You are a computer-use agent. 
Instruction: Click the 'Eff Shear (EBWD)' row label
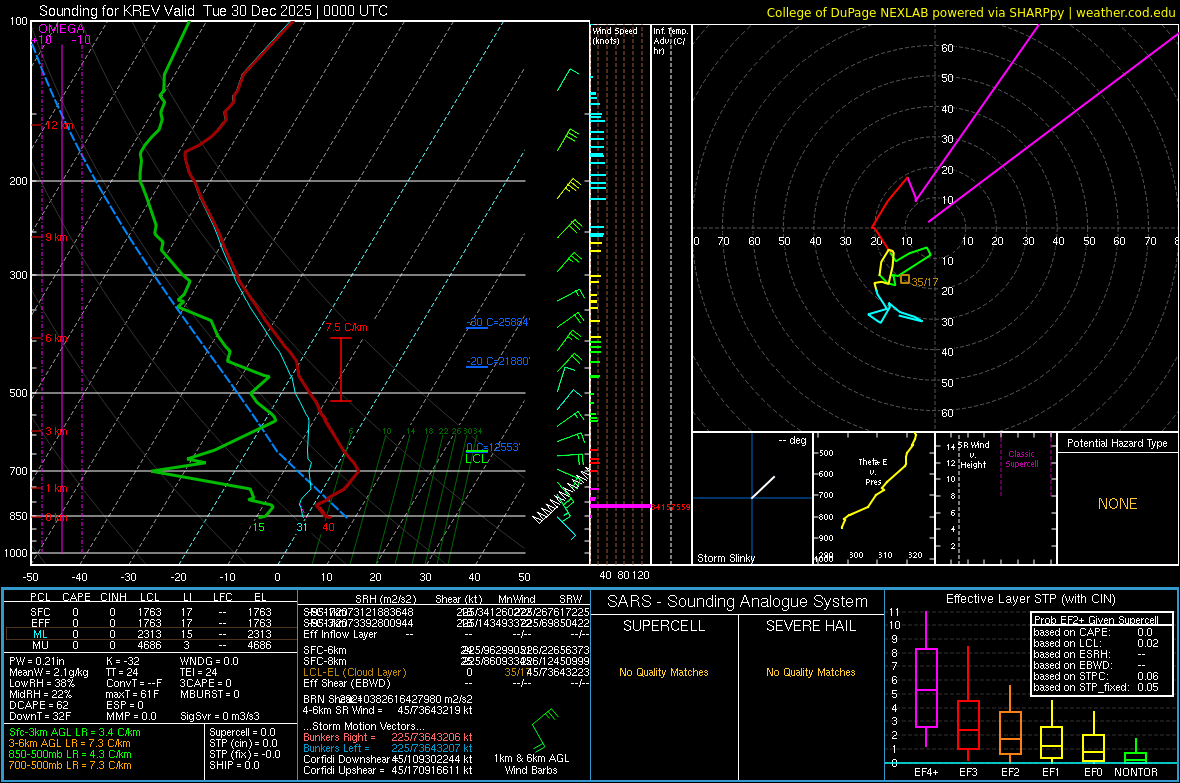tap(347, 684)
